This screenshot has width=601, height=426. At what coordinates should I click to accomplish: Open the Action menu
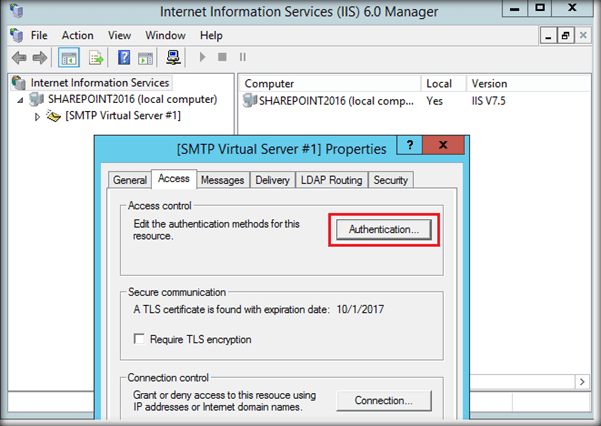(x=77, y=35)
